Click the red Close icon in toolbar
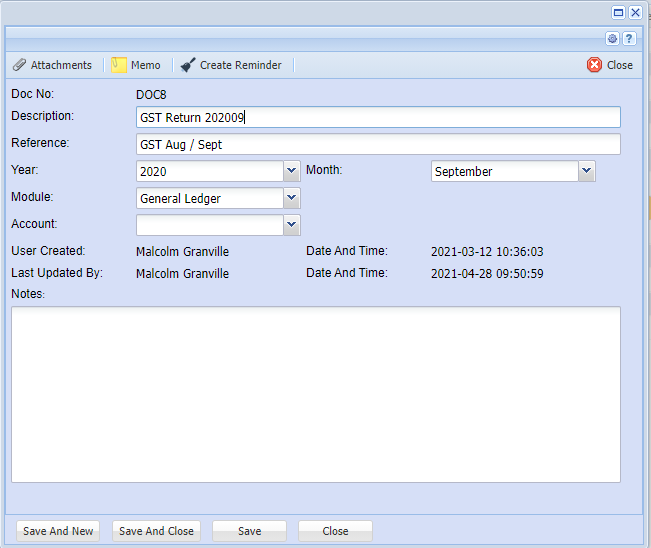 pos(594,65)
